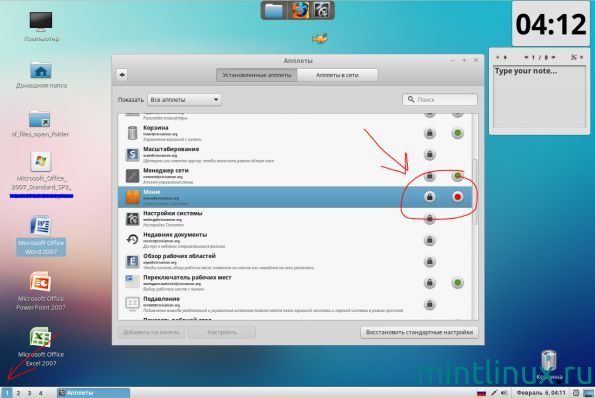Click the applets list vertical scrollbar

[x=474, y=192]
